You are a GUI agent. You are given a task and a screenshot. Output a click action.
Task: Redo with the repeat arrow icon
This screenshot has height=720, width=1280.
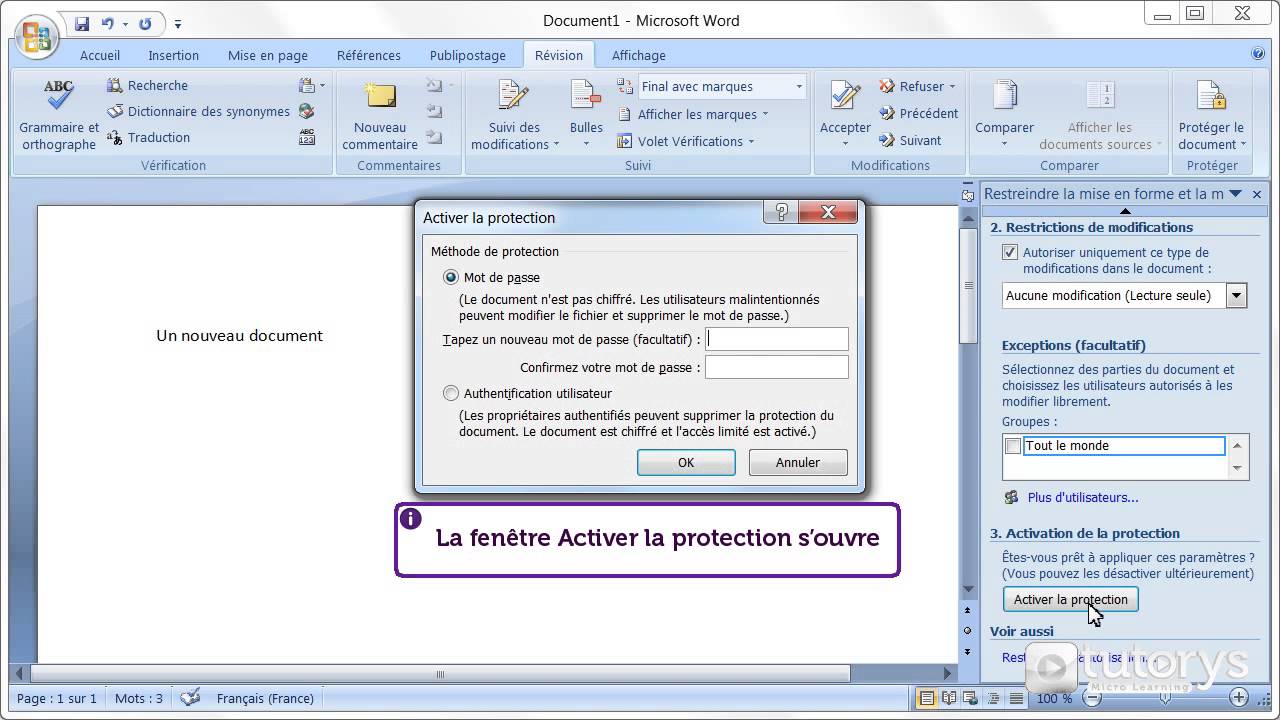(146, 23)
